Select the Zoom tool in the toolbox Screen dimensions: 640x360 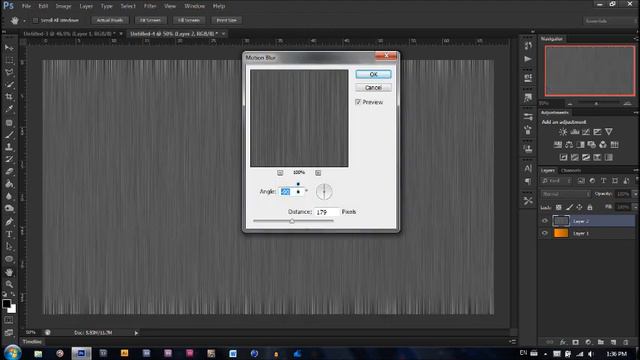coord(9,284)
